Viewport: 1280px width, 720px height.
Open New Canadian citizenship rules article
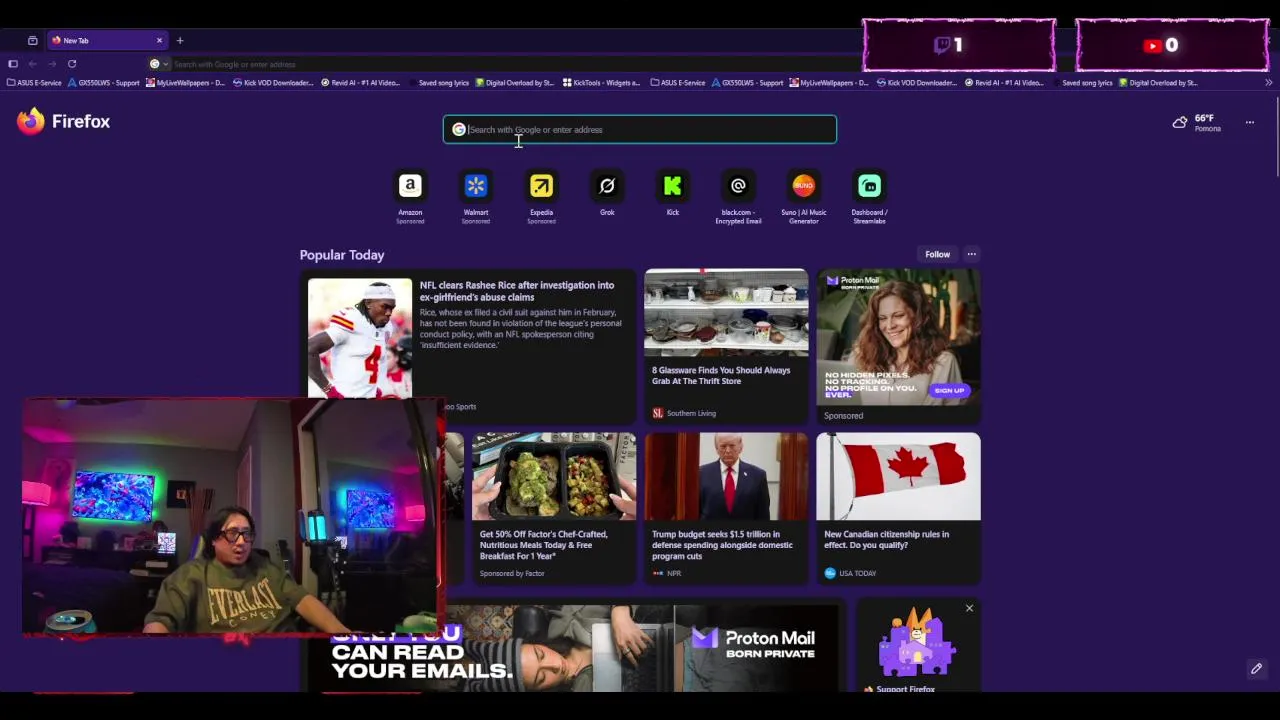(x=886, y=539)
